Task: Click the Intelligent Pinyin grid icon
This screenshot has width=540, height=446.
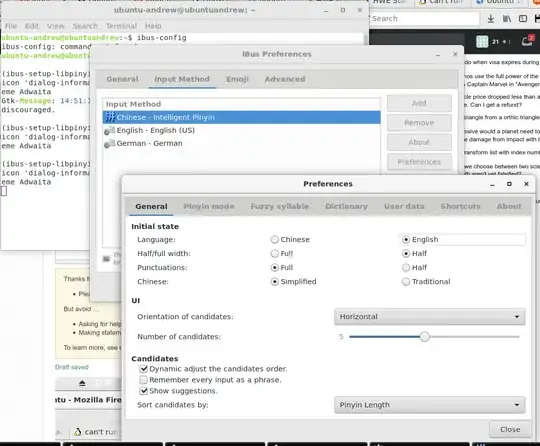Action: [110, 117]
